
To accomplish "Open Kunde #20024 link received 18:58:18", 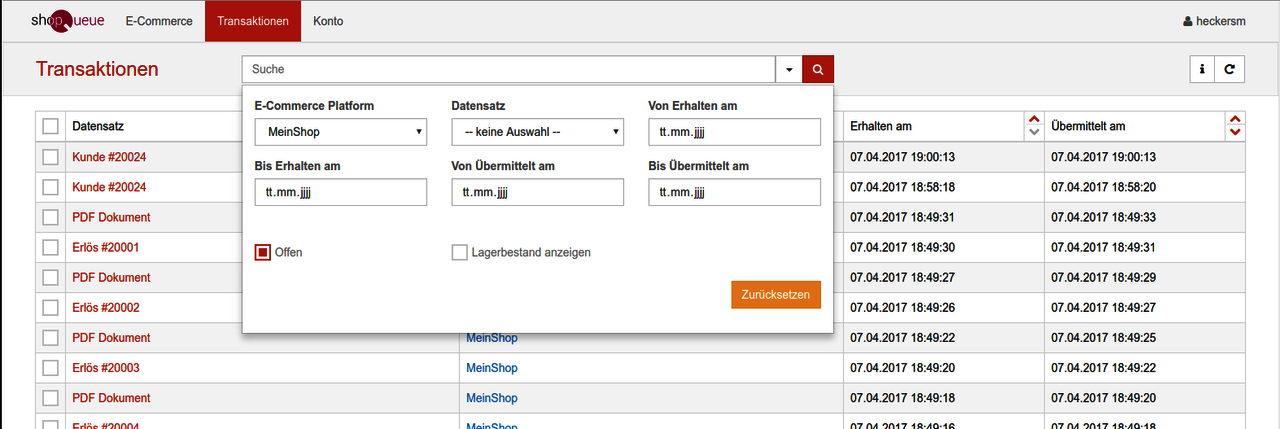I will 109,187.
